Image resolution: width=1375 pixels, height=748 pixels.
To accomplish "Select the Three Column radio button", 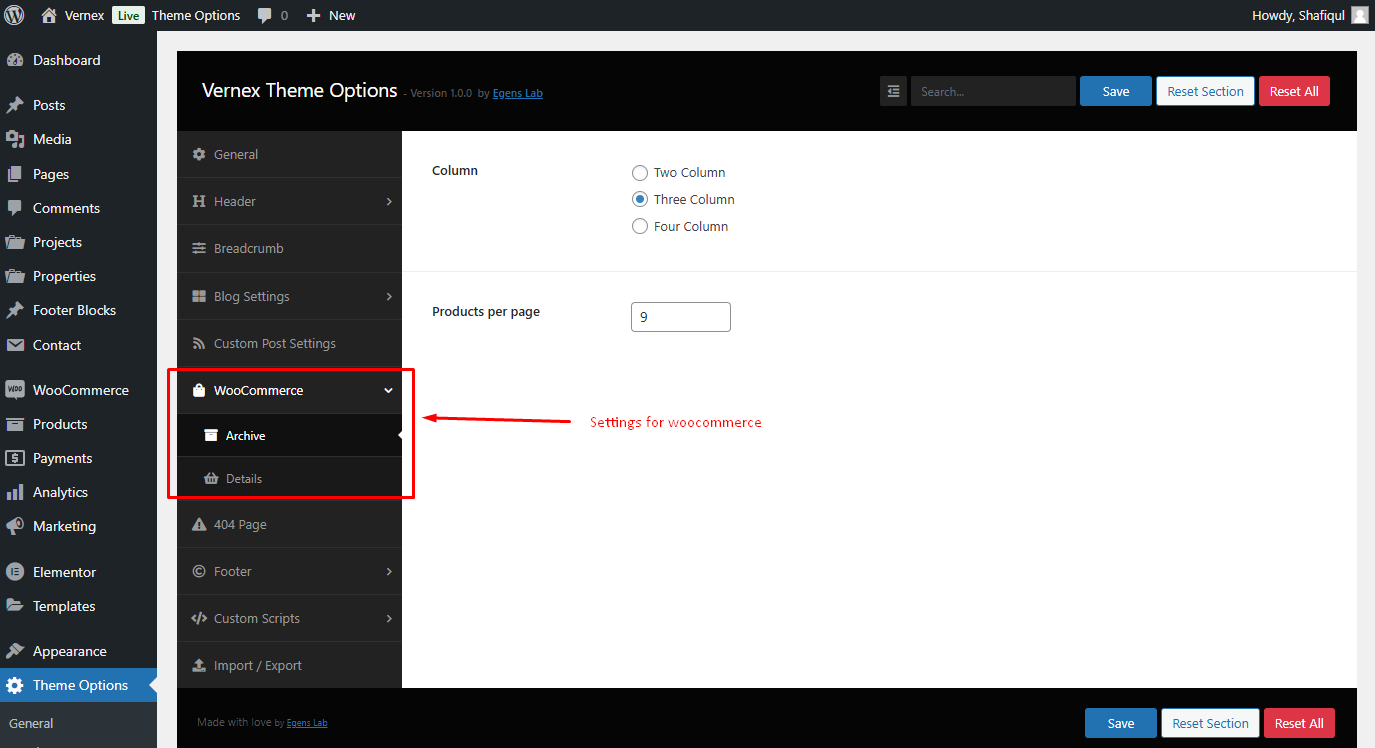I will point(640,199).
